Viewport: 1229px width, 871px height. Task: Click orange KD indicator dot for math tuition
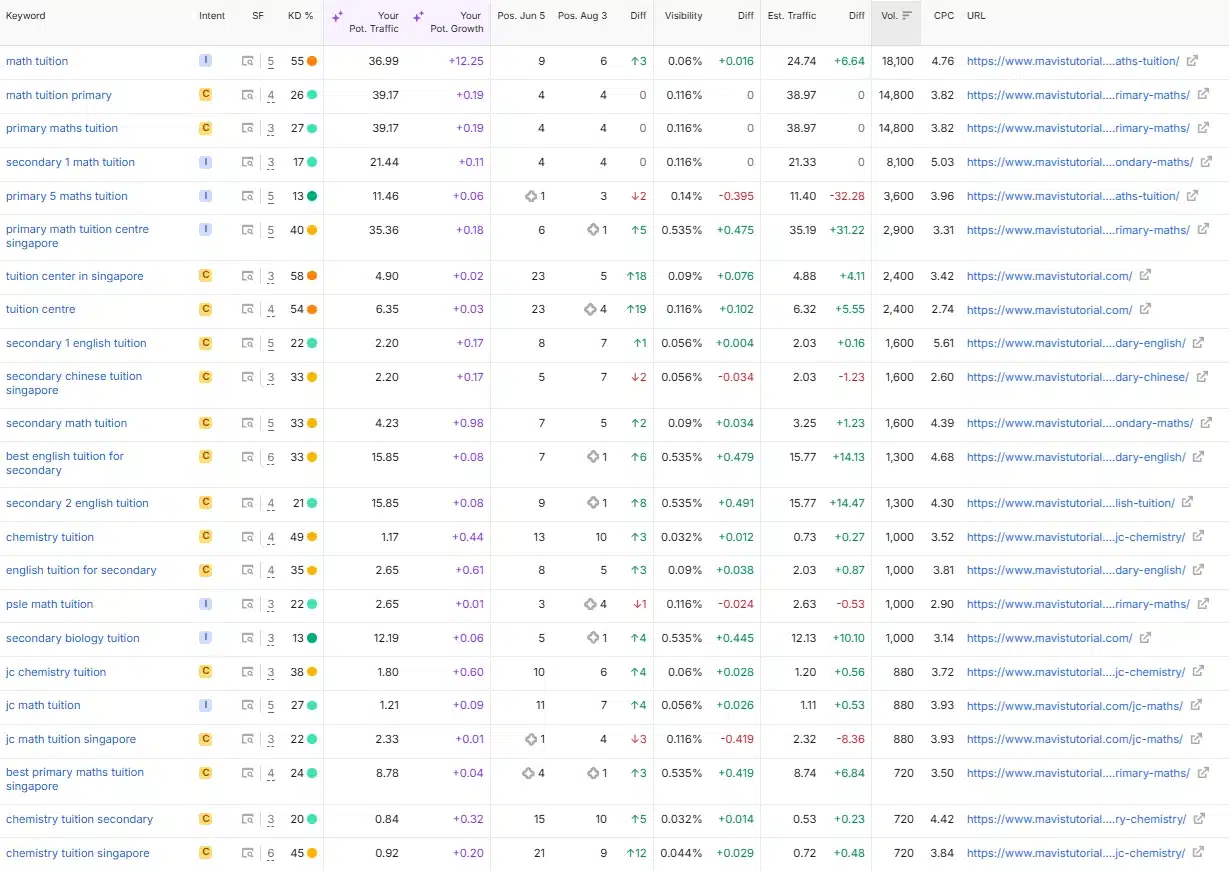(x=312, y=61)
